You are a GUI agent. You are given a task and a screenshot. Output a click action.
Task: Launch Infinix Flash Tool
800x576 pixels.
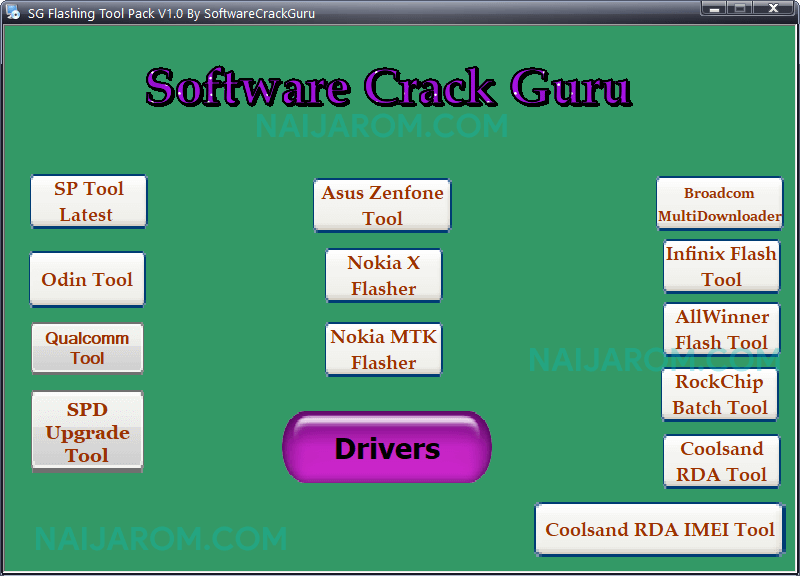pyautogui.click(x=721, y=266)
